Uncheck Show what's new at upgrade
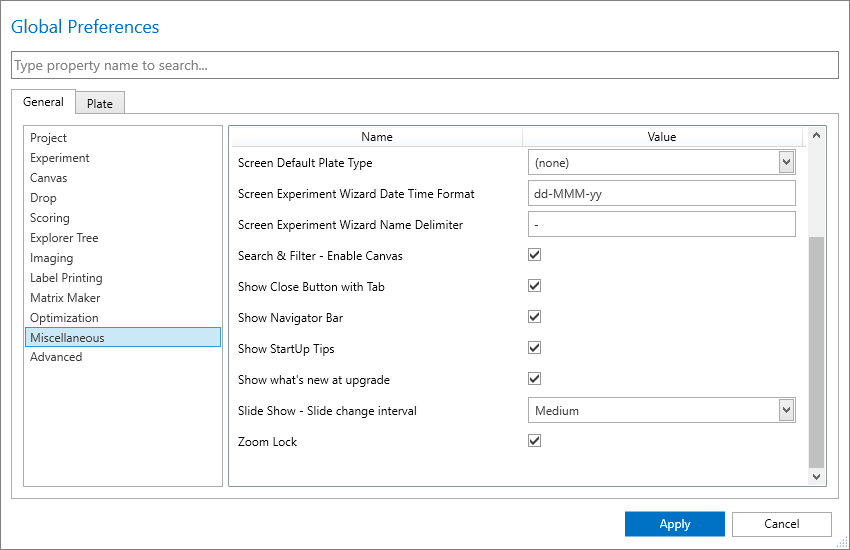This screenshot has width=850, height=550. pos(534,379)
